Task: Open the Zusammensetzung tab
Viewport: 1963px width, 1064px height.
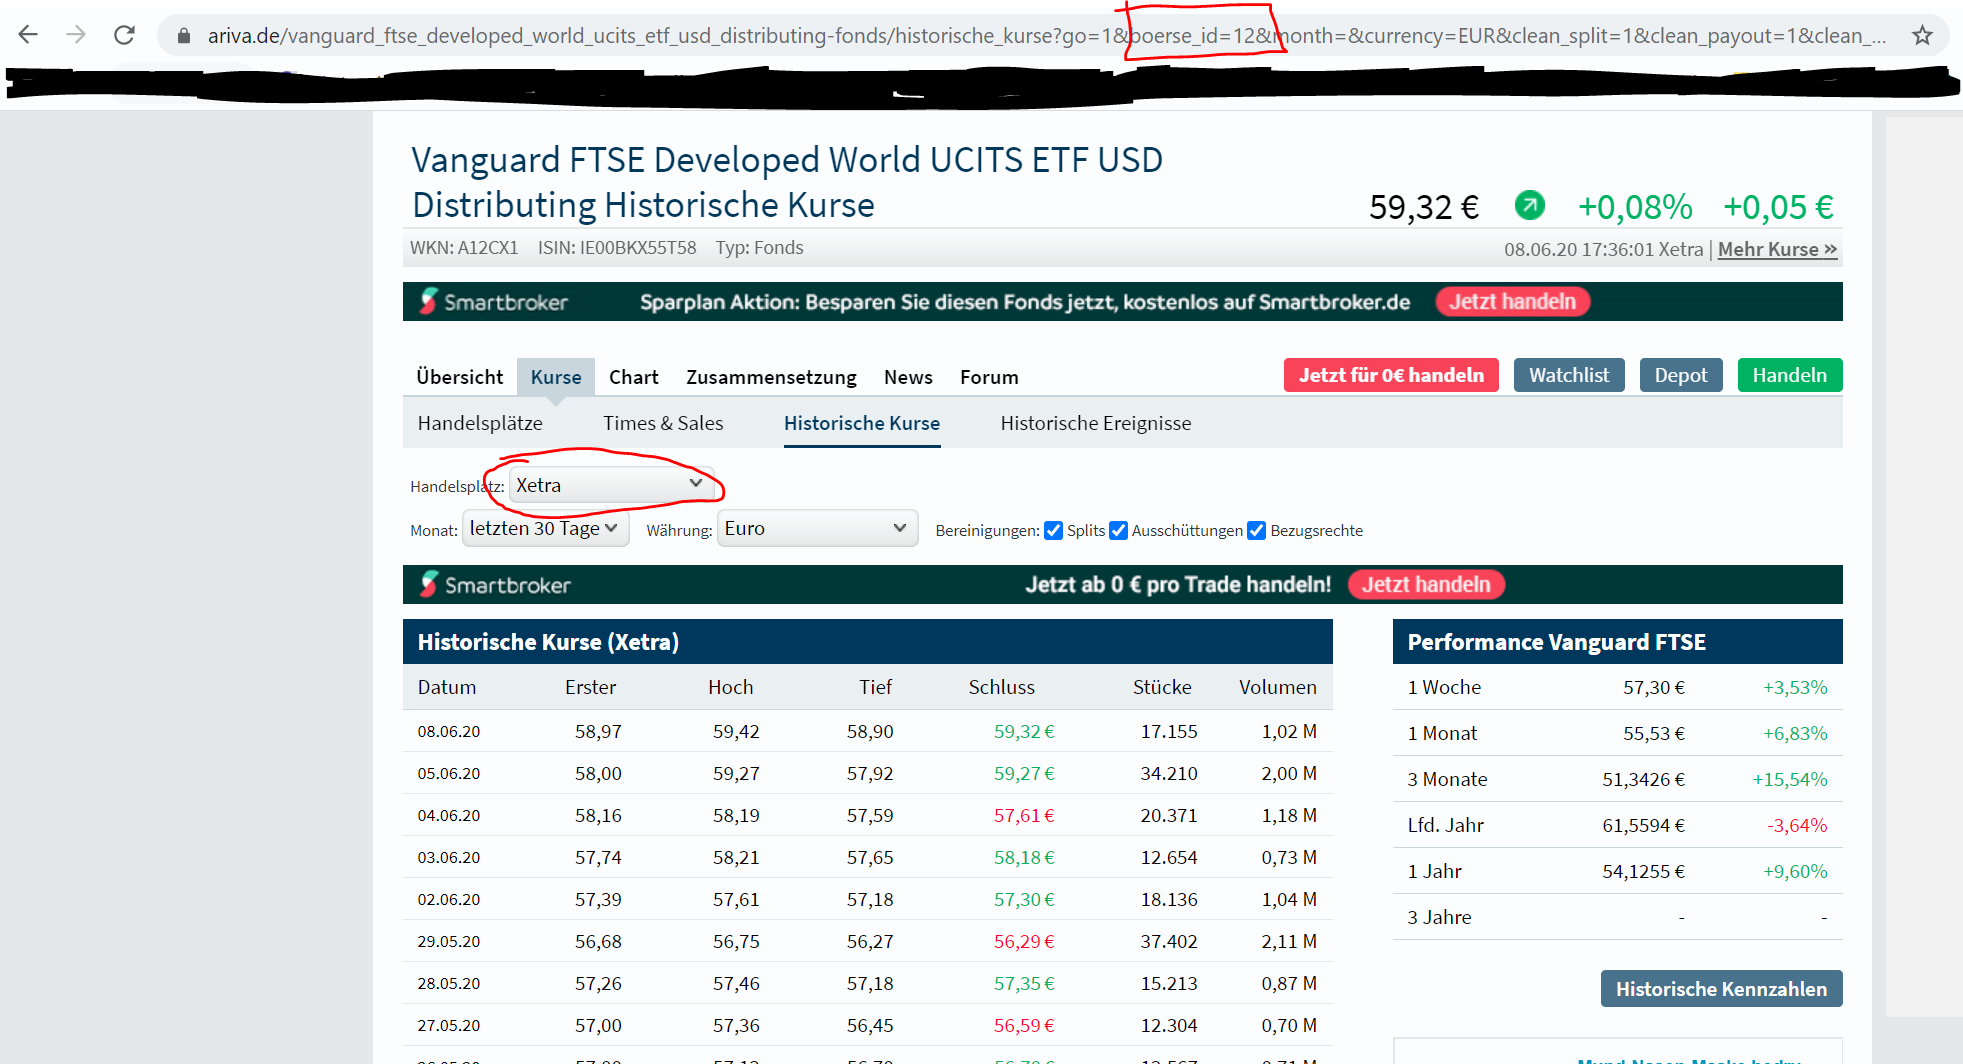Action: point(771,377)
